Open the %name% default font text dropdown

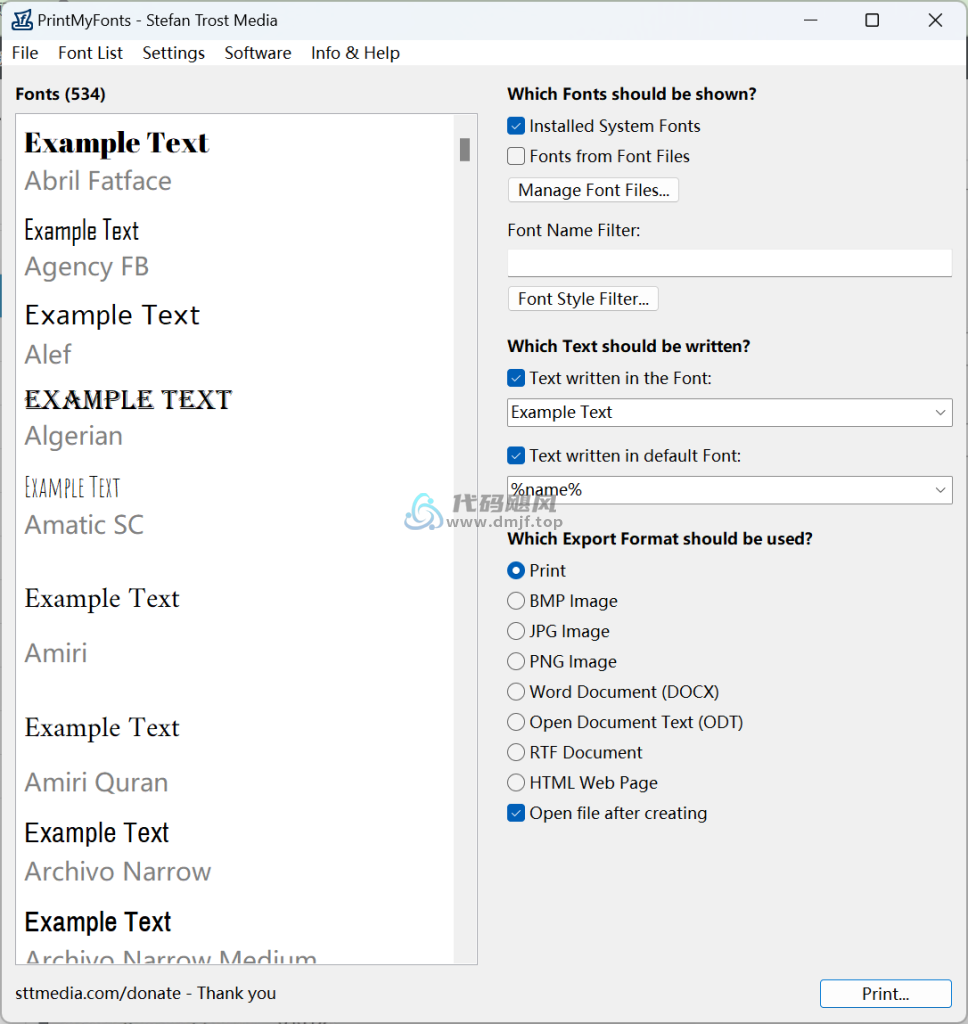point(940,490)
